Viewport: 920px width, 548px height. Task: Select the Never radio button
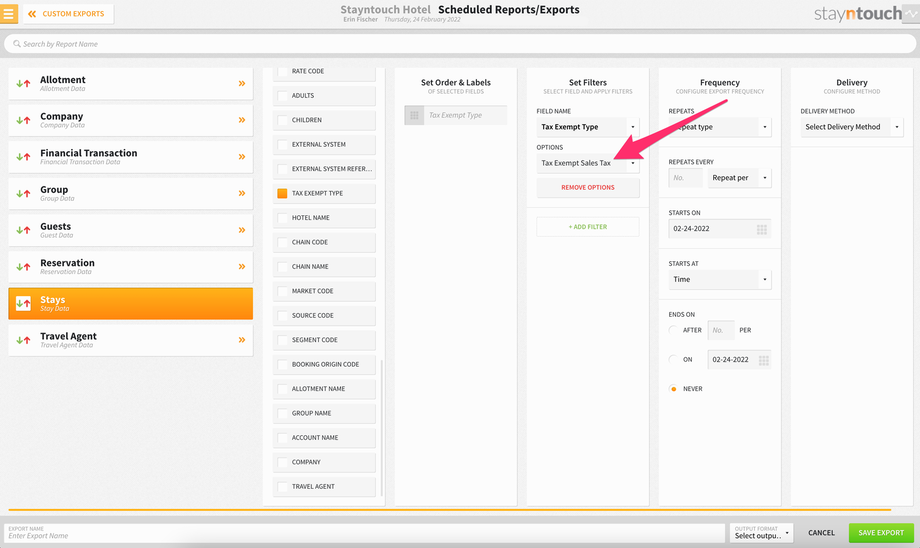(674, 389)
